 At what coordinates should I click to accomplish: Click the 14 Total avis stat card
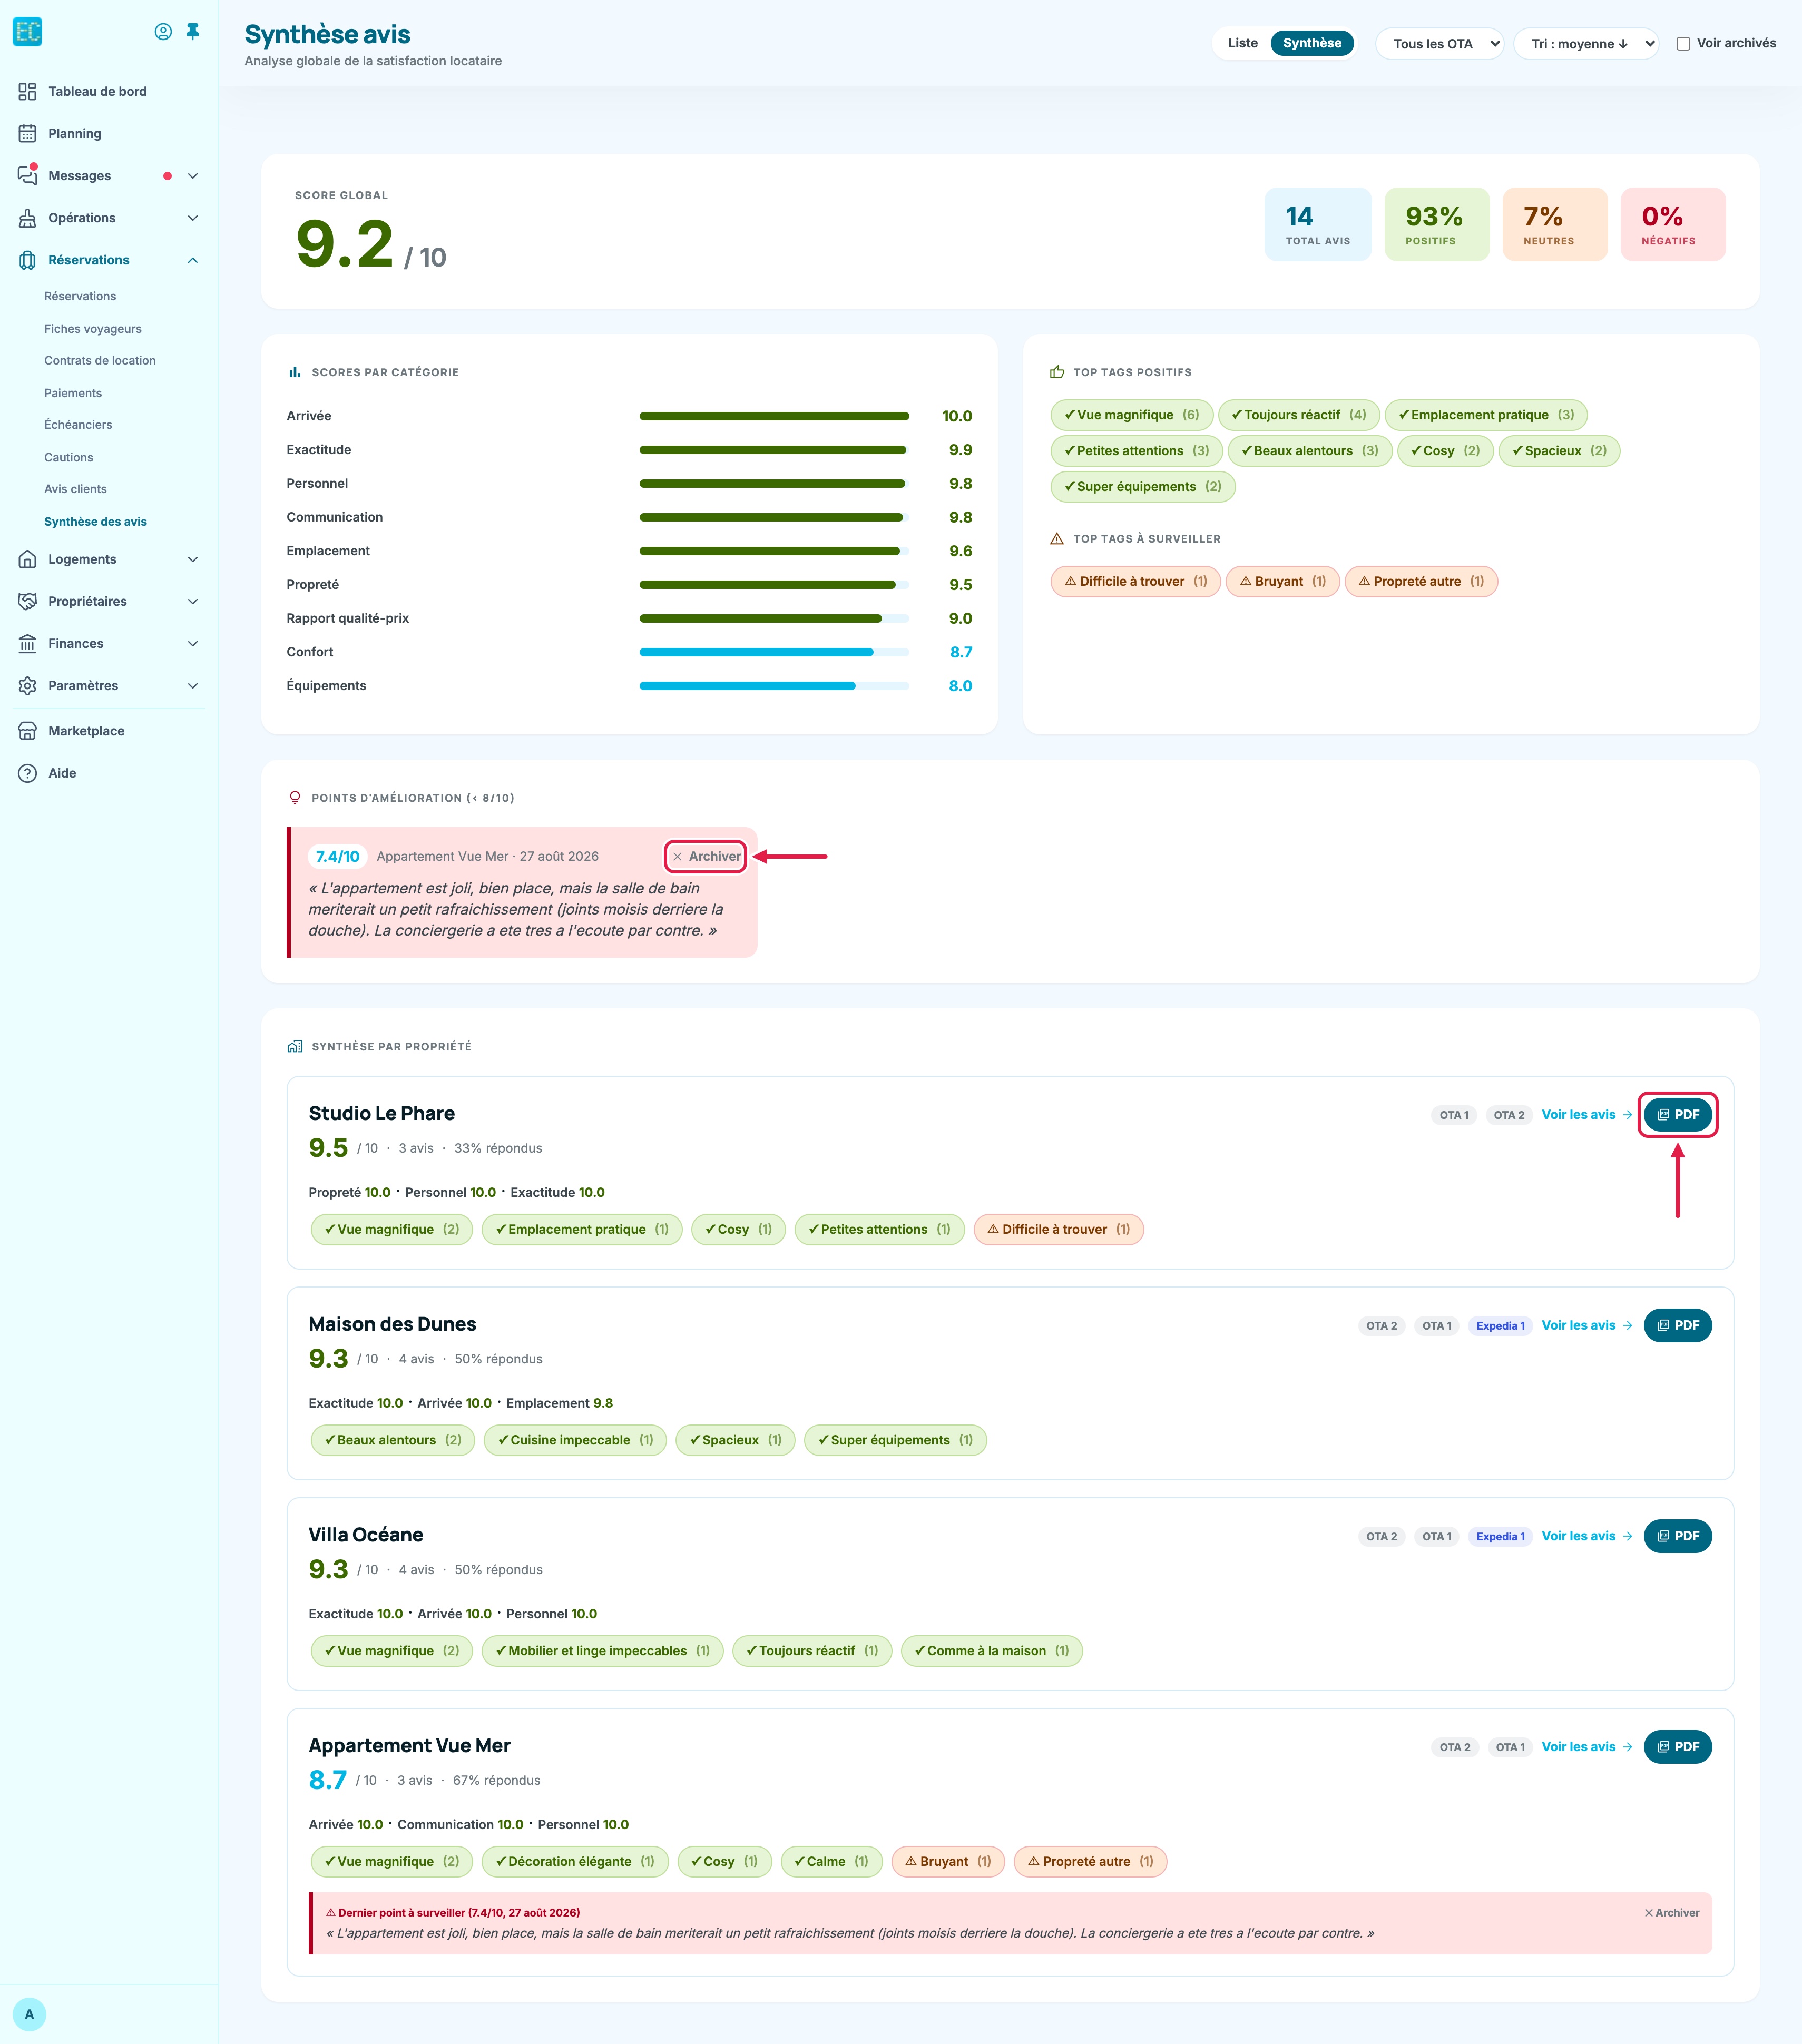pyautogui.click(x=1317, y=225)
